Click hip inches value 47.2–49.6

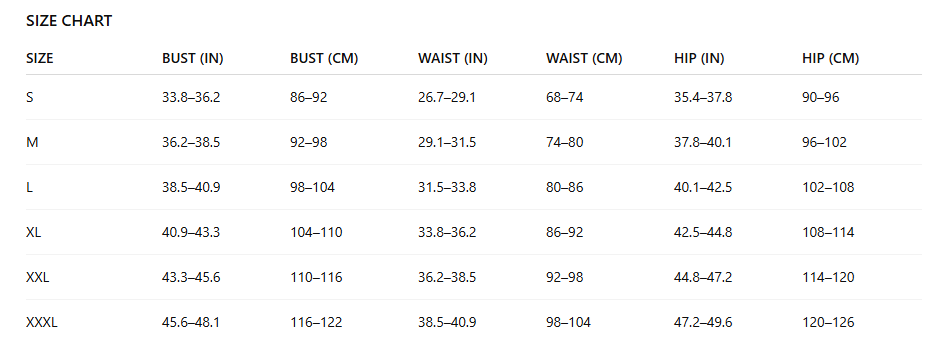(x=703, y=323)
